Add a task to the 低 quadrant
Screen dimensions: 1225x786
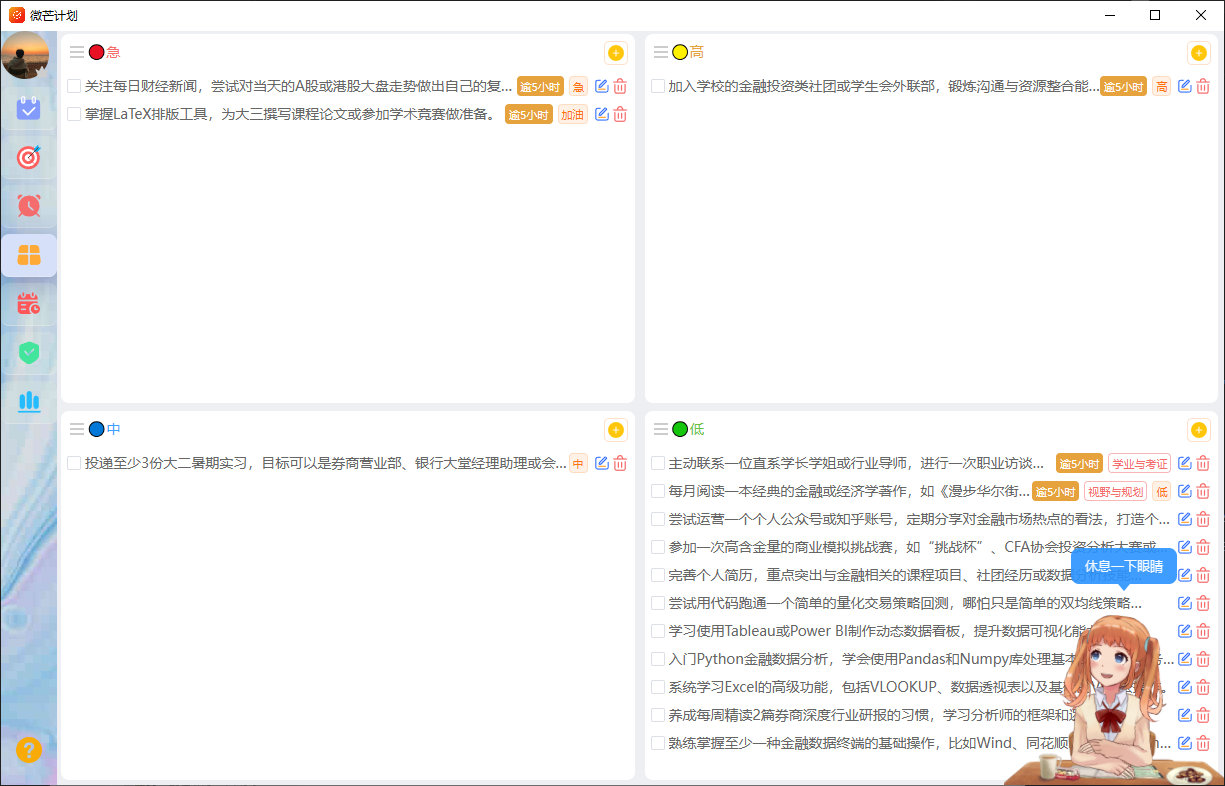1199,430
